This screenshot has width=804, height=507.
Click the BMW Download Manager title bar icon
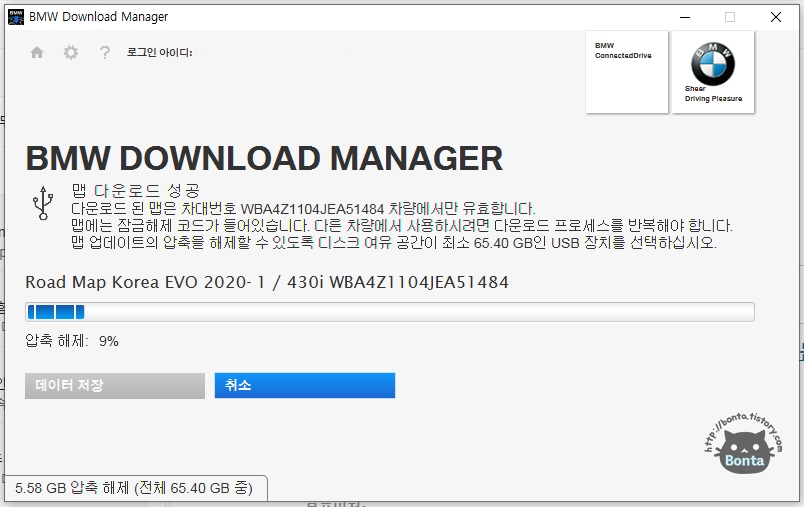(x=16, y=17)
